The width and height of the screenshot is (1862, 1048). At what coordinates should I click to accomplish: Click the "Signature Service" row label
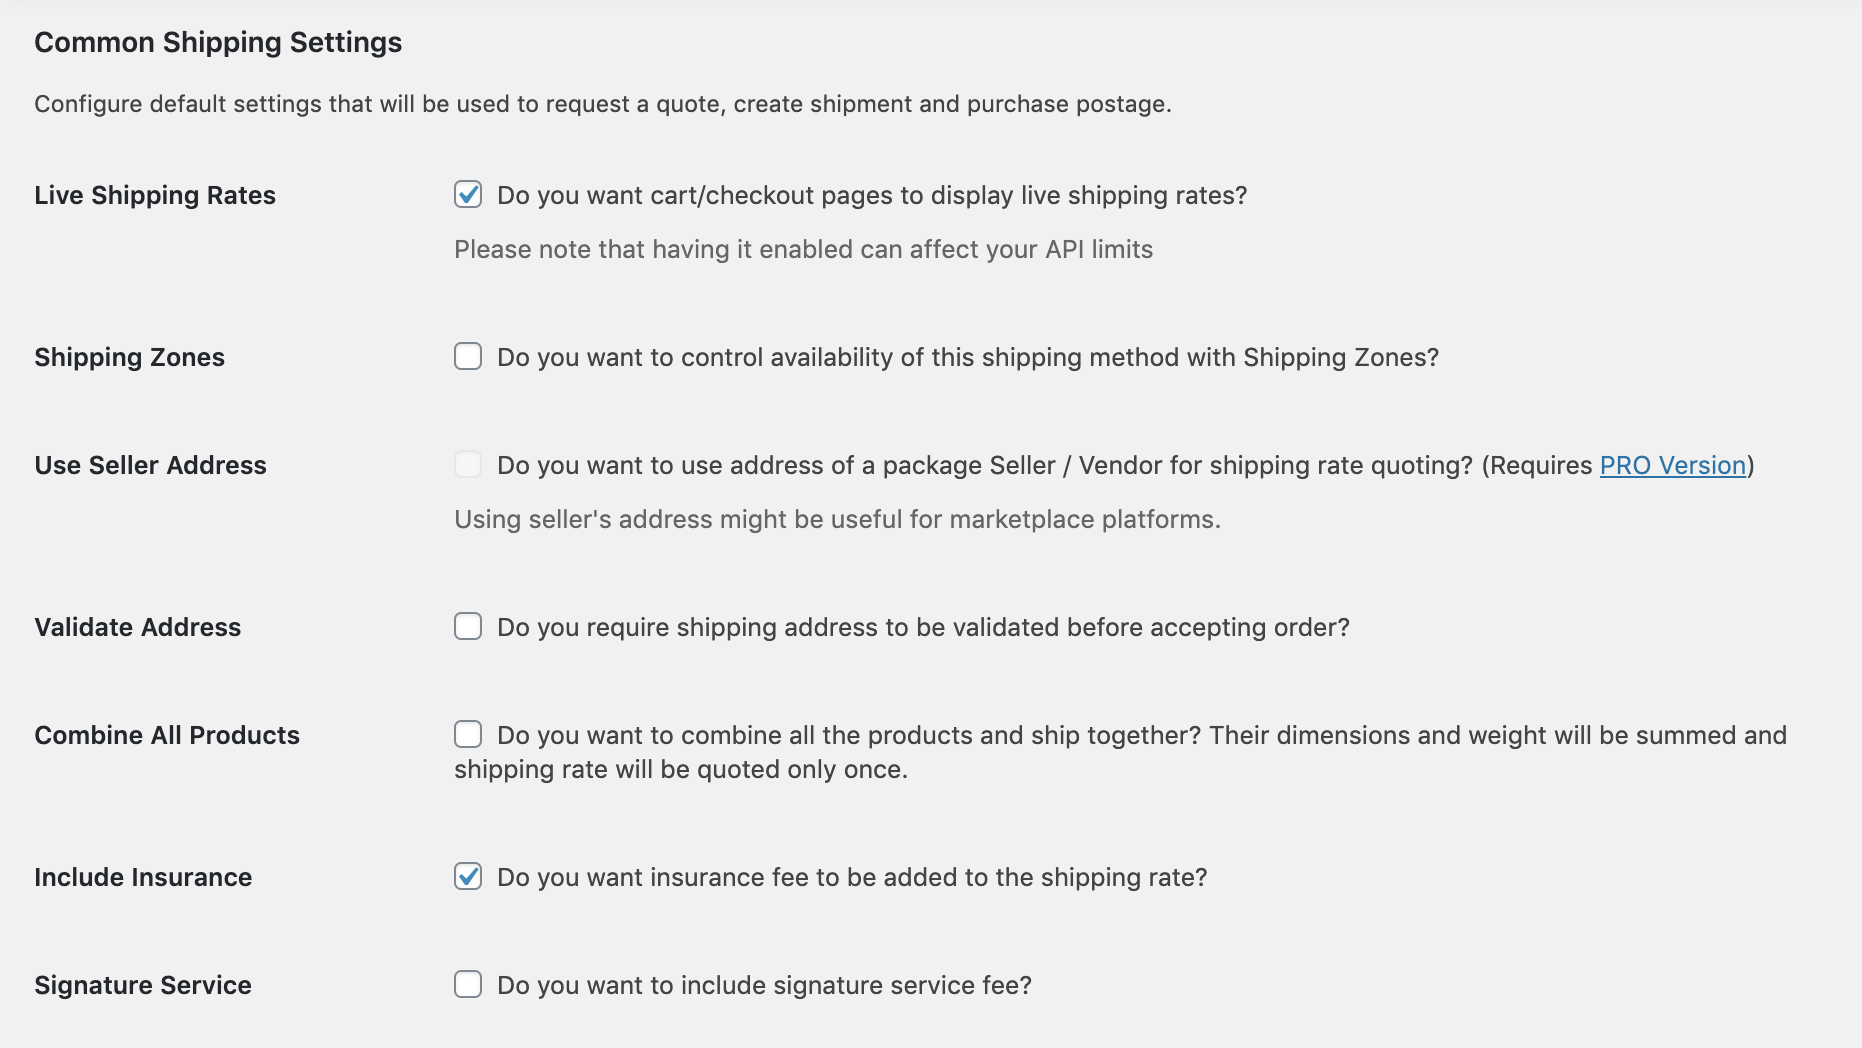click(143, 985)
